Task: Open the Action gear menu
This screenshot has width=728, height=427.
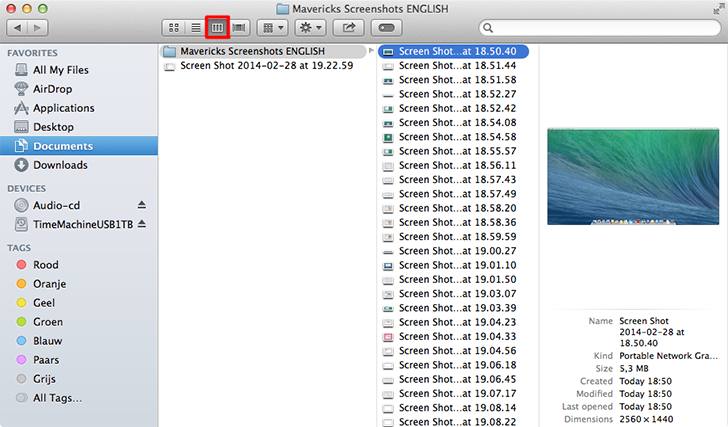Action: click(x=311, y=28)
